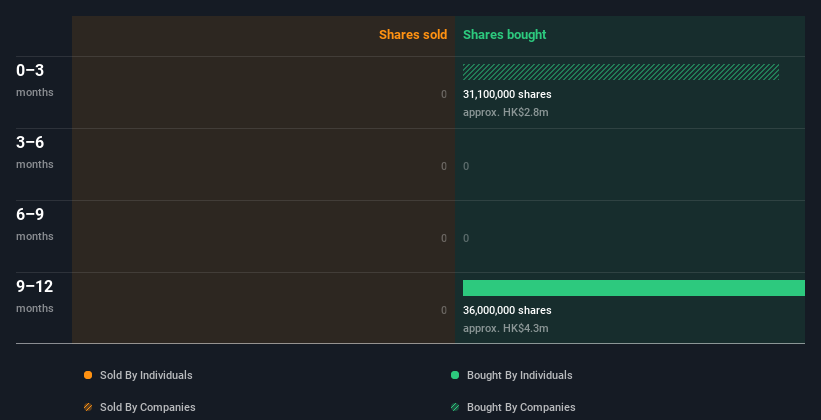This screenshot has width=821, height=420.
Task: Select the hatched 0–3 months bought bar
Action: (x=621, y=72)
